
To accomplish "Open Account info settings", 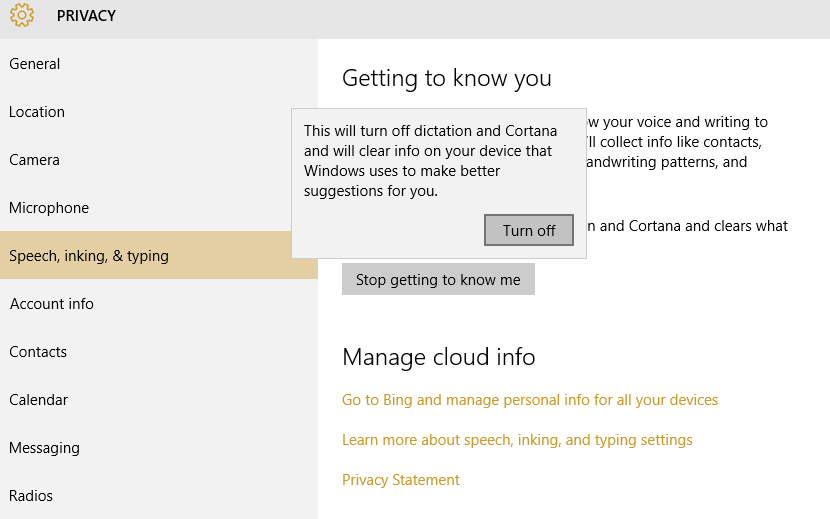I will pyautogui.click(x=159, y=303).
